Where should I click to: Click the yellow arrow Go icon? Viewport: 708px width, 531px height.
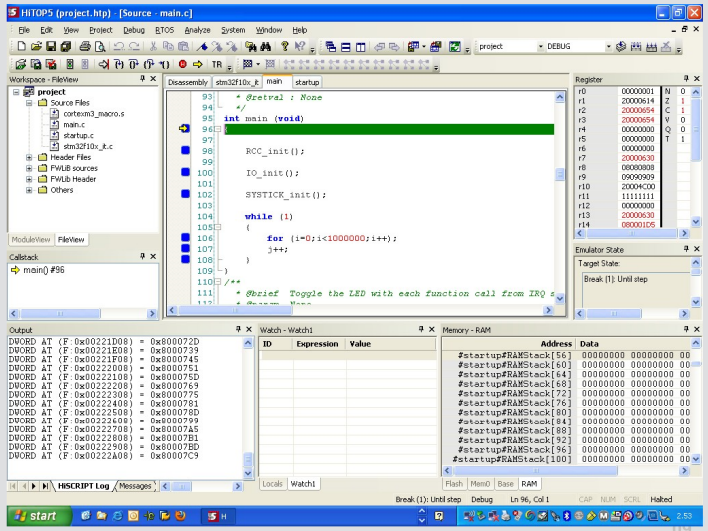pyautogui.click(x=197, y=64)
